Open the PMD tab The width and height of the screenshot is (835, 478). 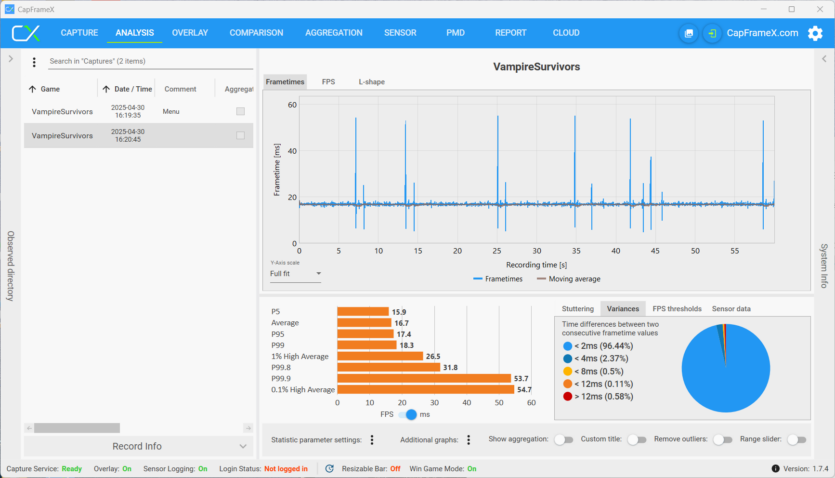(x=455, y=33)
